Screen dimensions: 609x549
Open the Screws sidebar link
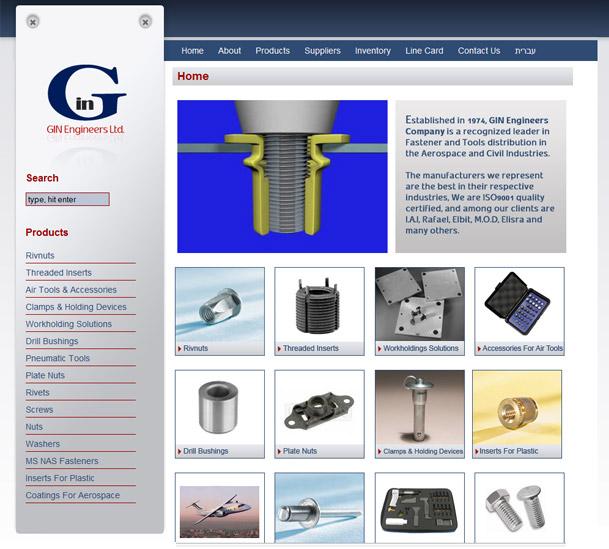pyautogui.click(x=39, y=409)
